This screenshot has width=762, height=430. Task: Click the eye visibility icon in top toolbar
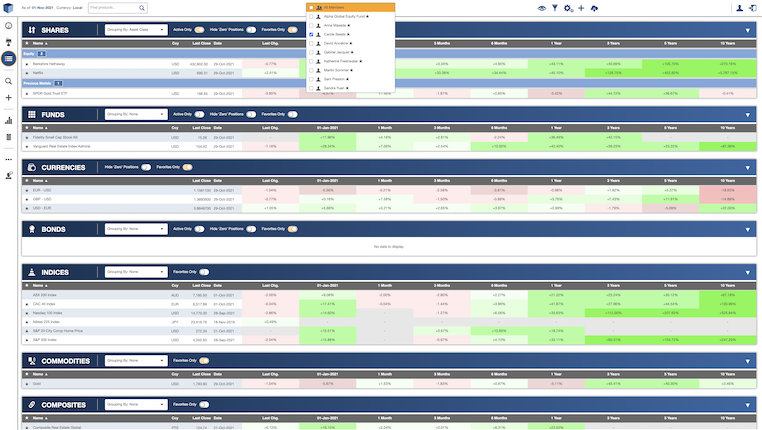pyautogui.click(x=542, y=8)
